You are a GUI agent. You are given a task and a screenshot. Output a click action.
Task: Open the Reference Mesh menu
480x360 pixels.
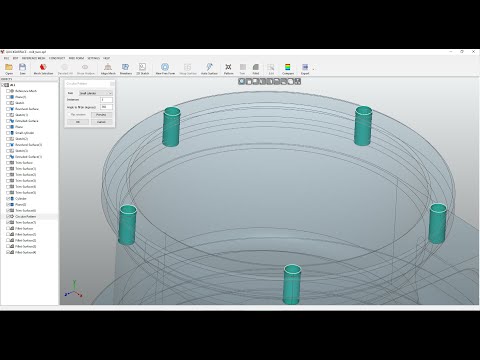pos(34,58)
